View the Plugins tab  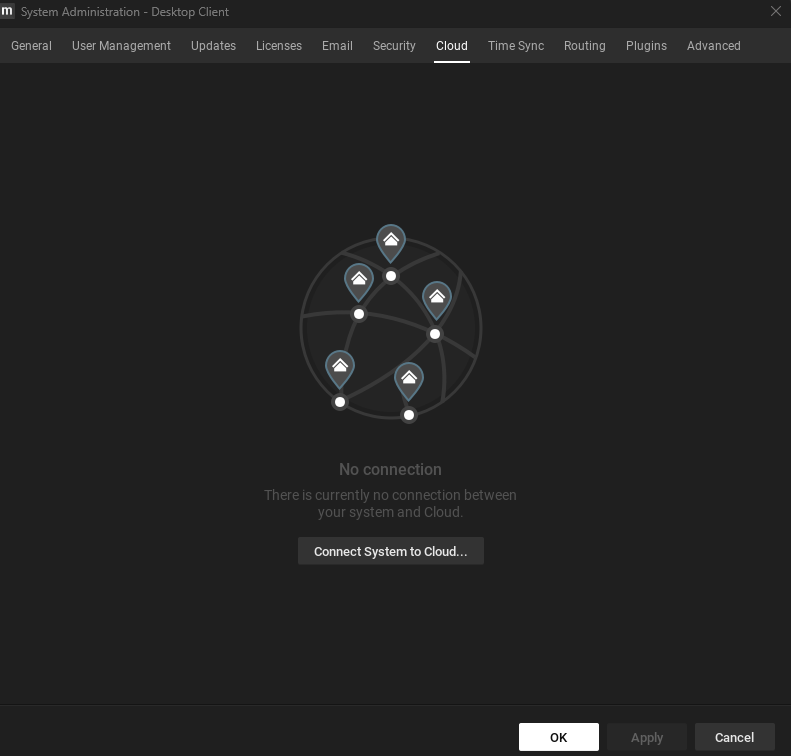(x=646, y=46)
